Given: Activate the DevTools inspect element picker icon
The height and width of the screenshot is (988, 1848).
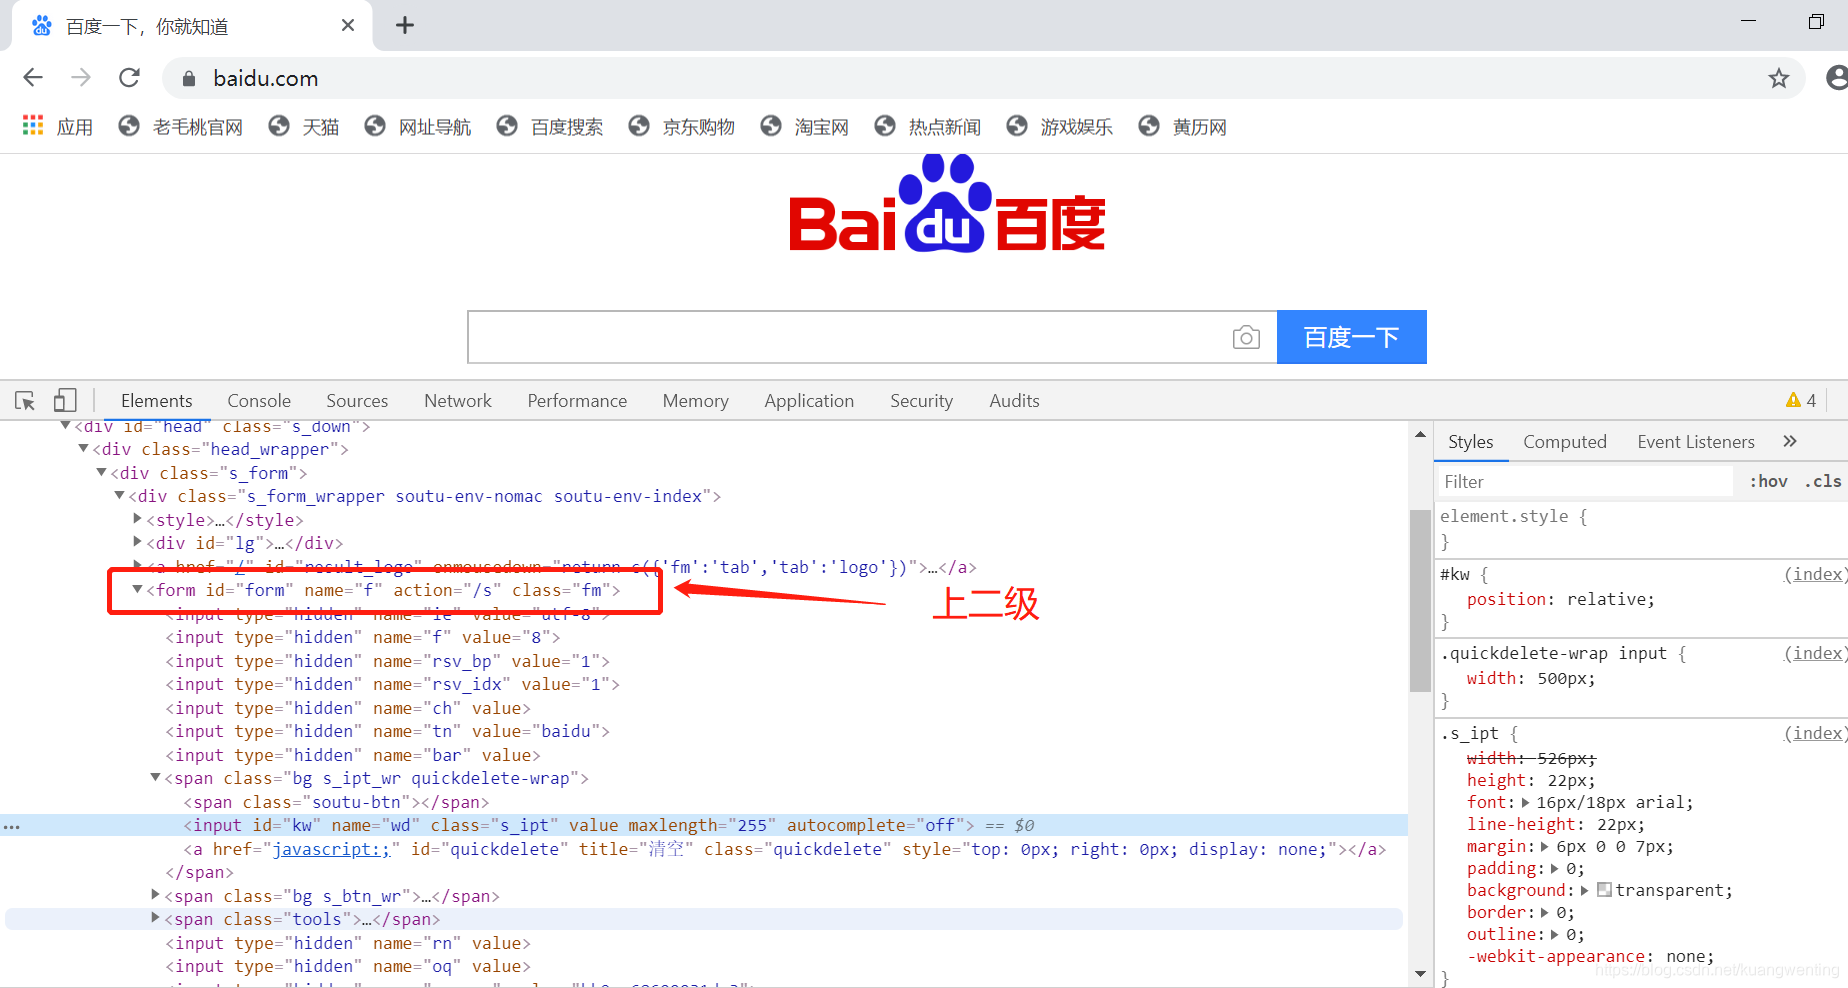Looking at the screenshot, I should [x=25, y=401].
